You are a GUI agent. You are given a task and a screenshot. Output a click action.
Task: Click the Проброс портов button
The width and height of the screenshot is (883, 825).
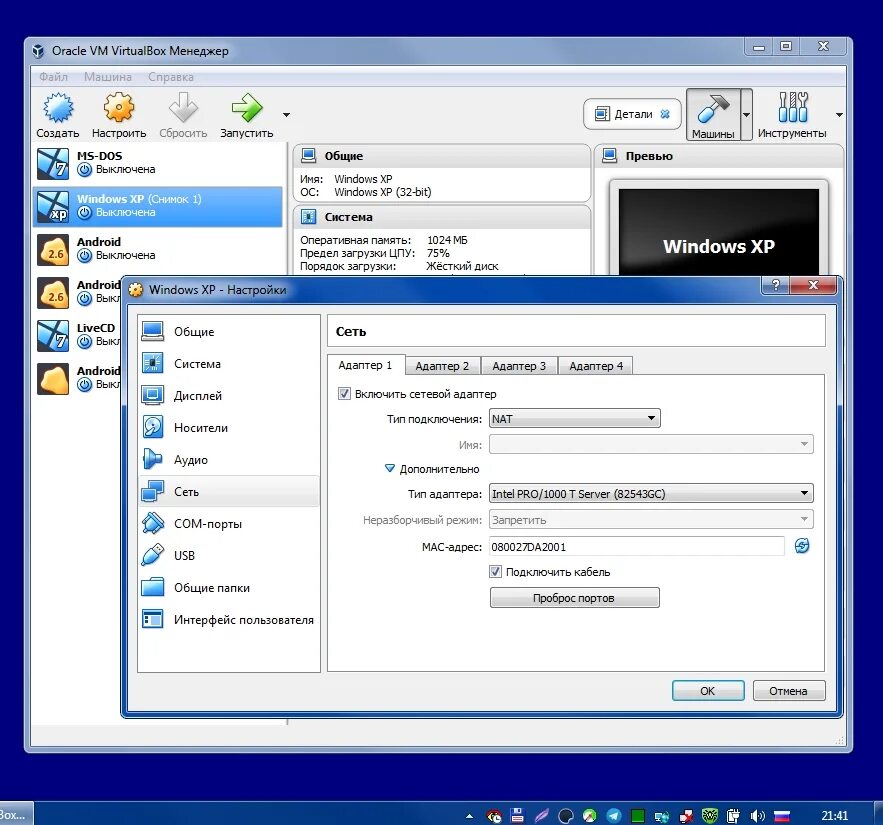(x=574, y=597)
